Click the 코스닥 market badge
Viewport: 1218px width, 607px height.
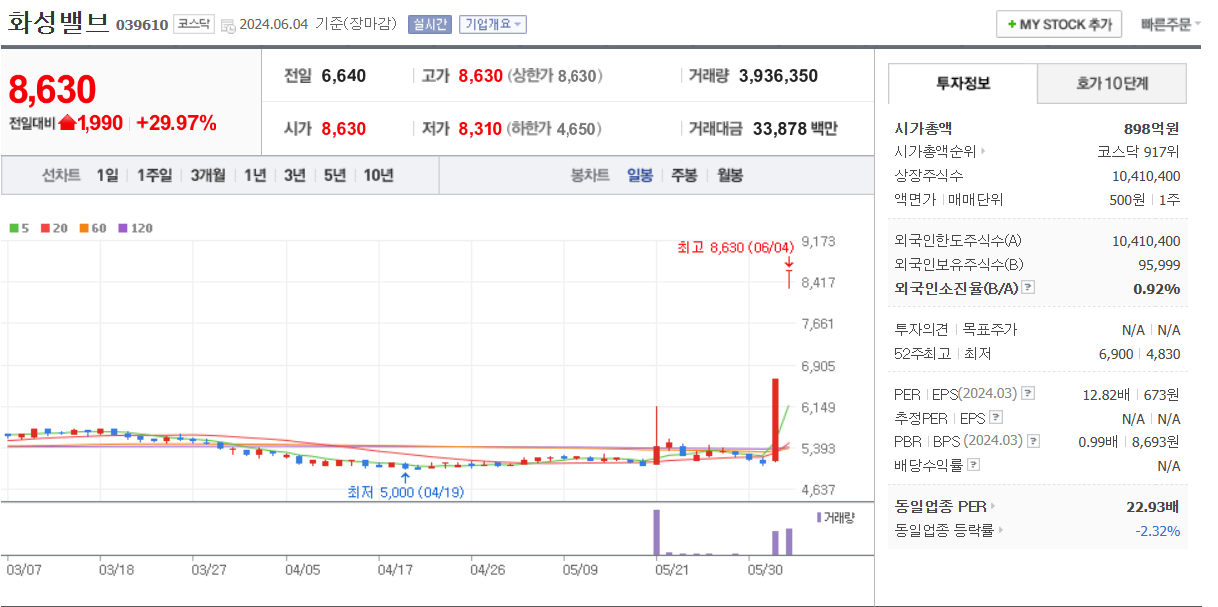tap(193, 24)
